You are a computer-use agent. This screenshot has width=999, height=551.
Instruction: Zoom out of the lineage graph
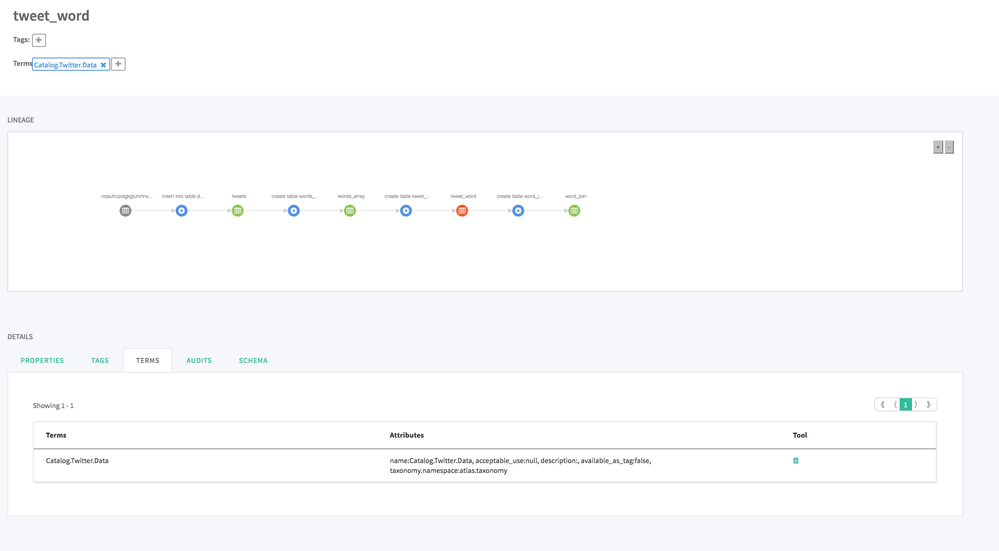[949, 147]
